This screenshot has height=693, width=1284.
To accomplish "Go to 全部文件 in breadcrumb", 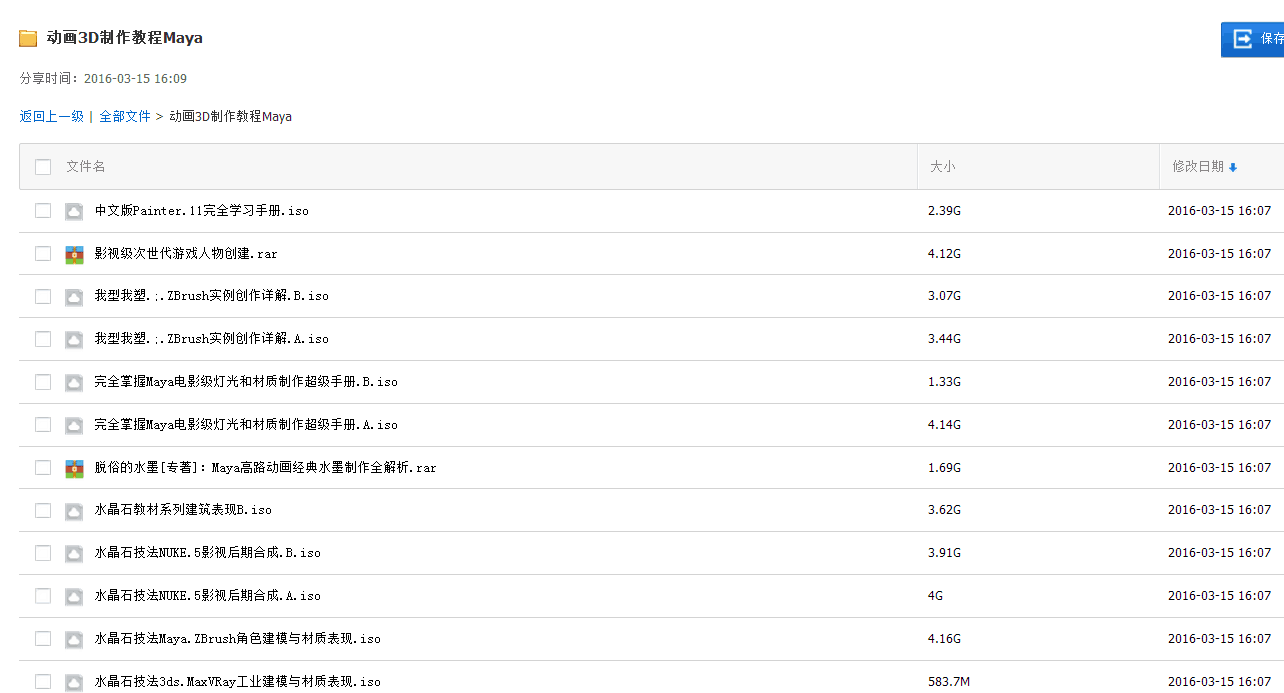I will (125, 117).
